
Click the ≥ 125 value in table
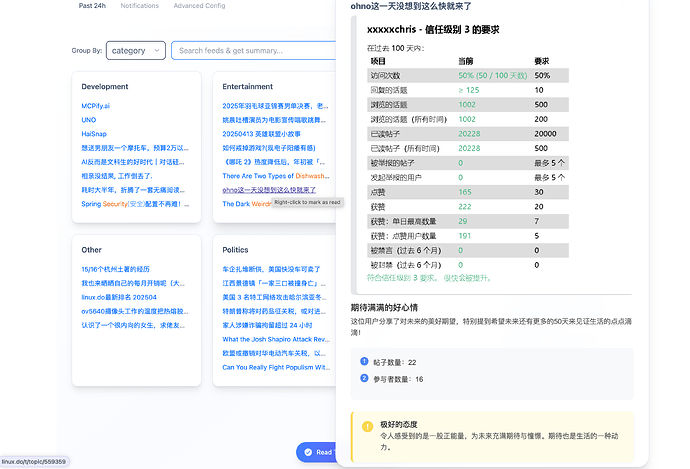[x=469, y=90]
